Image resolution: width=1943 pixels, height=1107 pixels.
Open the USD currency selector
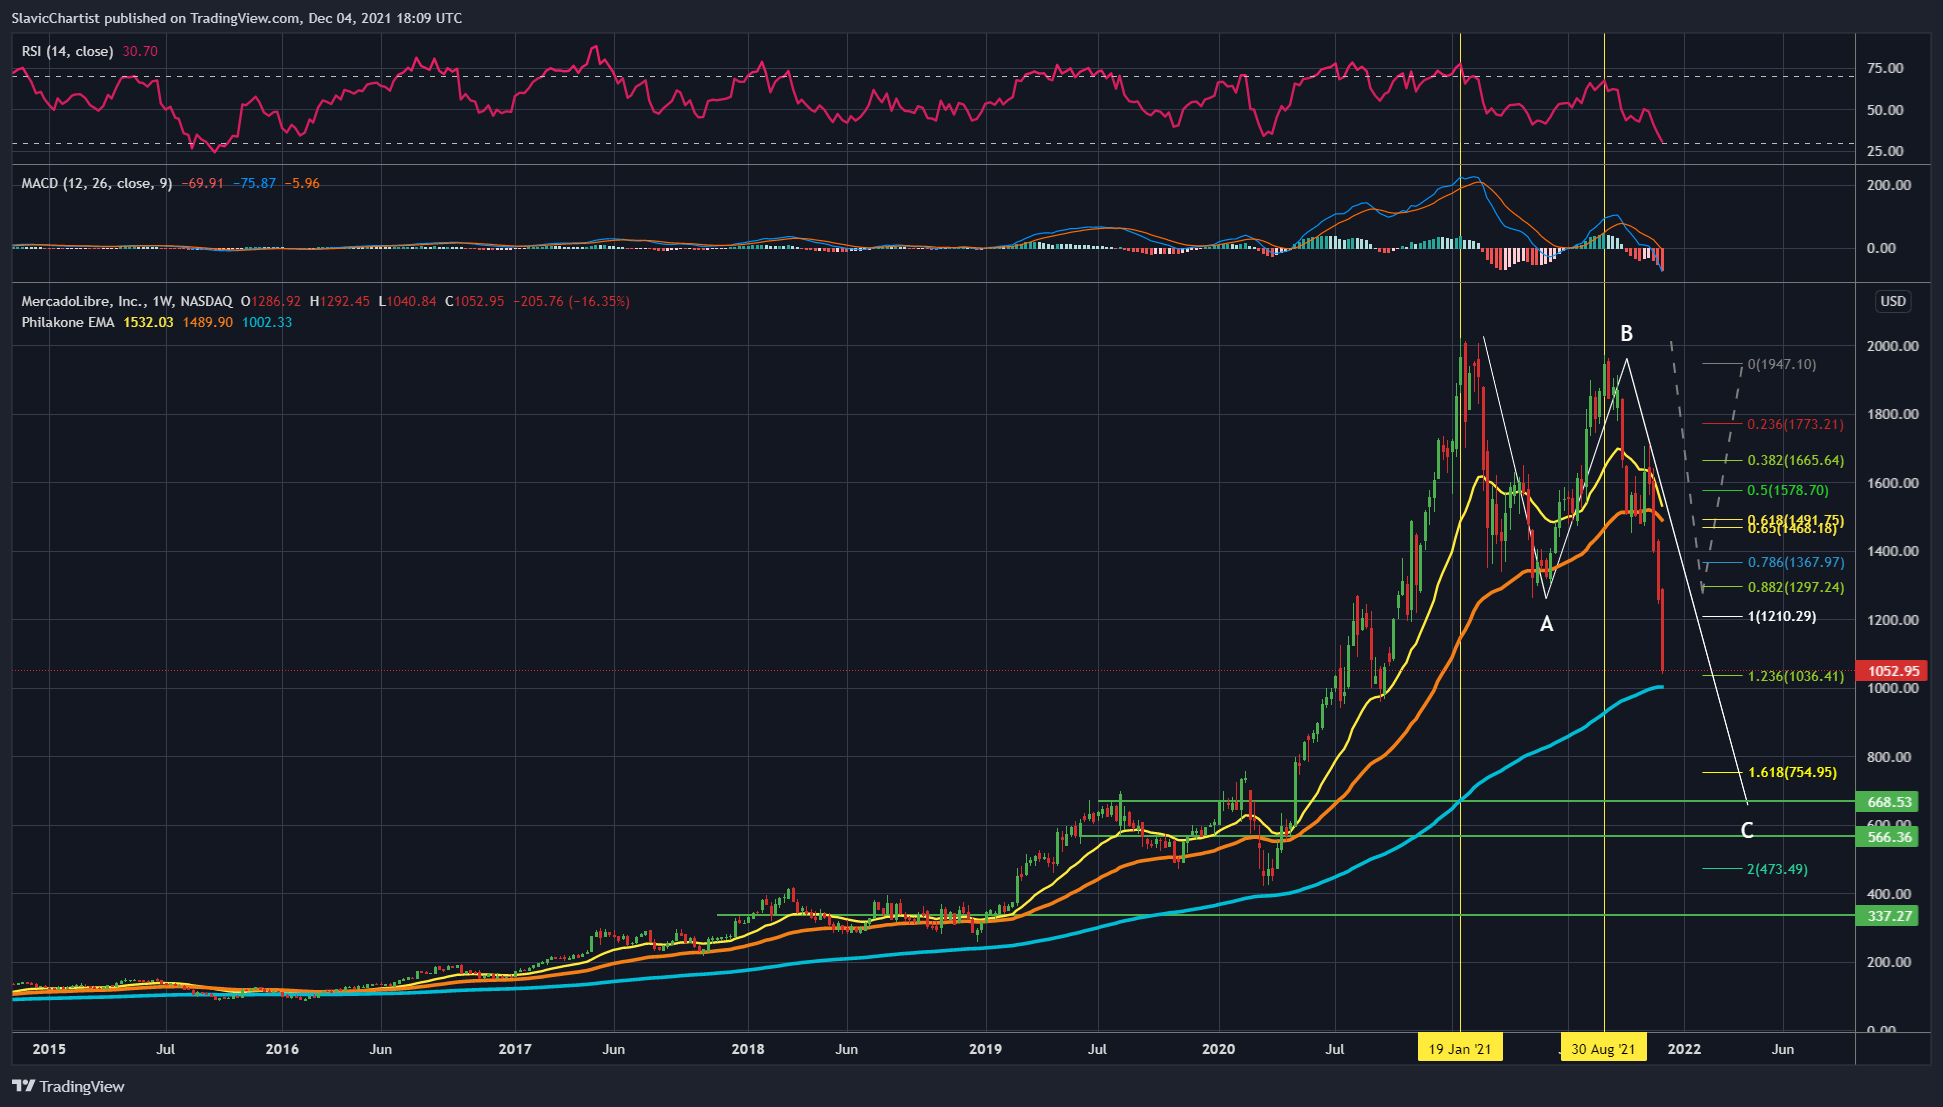1893,301
